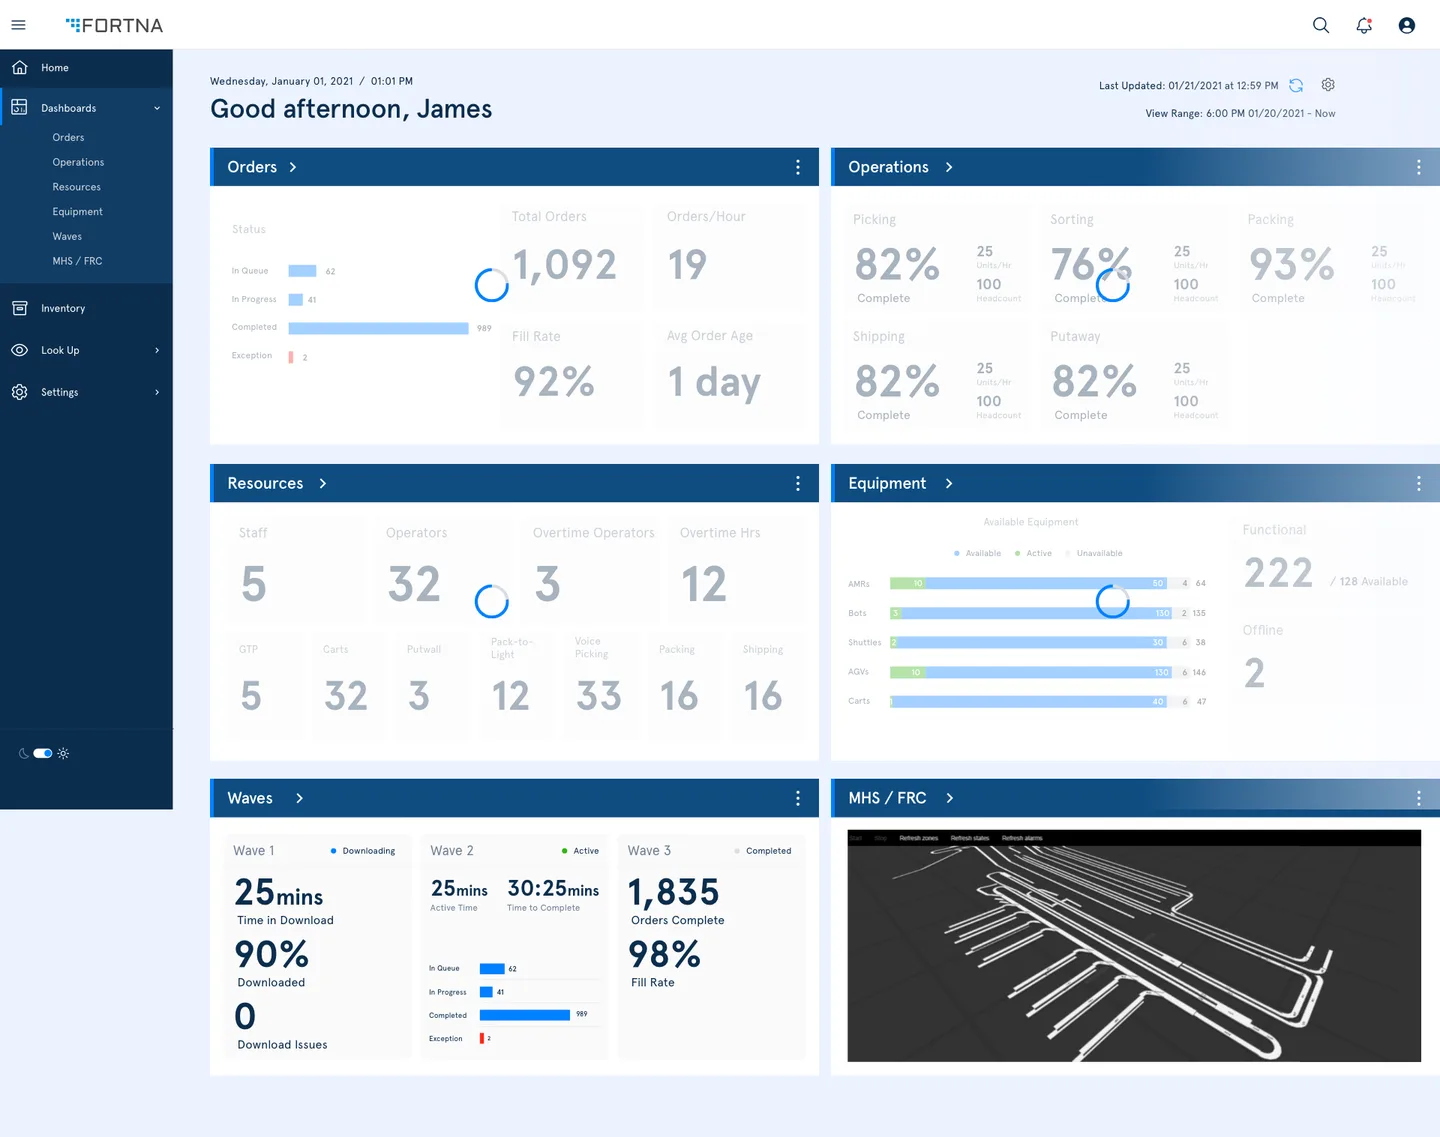Expand the Settings sidebar menu
This screenshot has width=1440, height=1137.
click(157, 392)
